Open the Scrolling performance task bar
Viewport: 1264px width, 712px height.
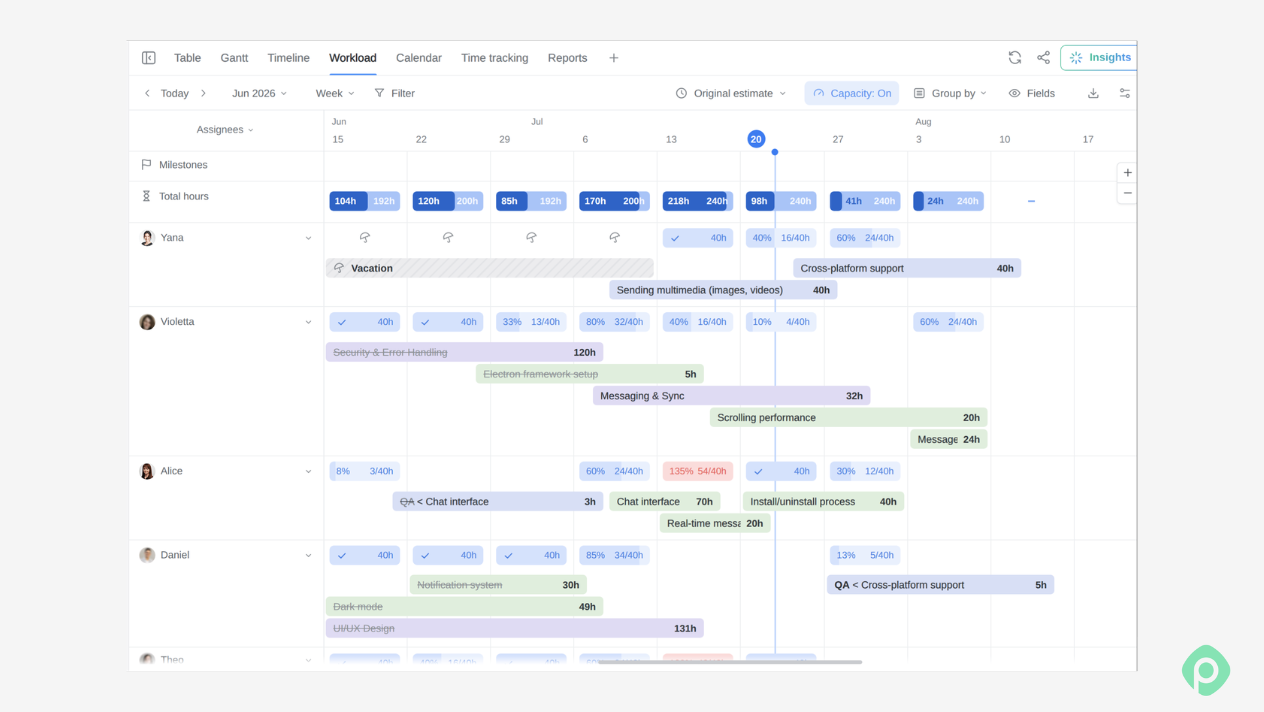point(848,418)
